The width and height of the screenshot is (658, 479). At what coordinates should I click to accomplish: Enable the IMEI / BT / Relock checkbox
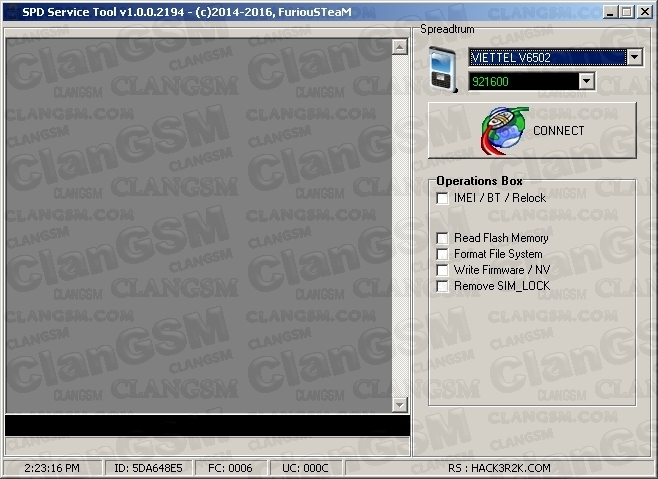point(442,198)
